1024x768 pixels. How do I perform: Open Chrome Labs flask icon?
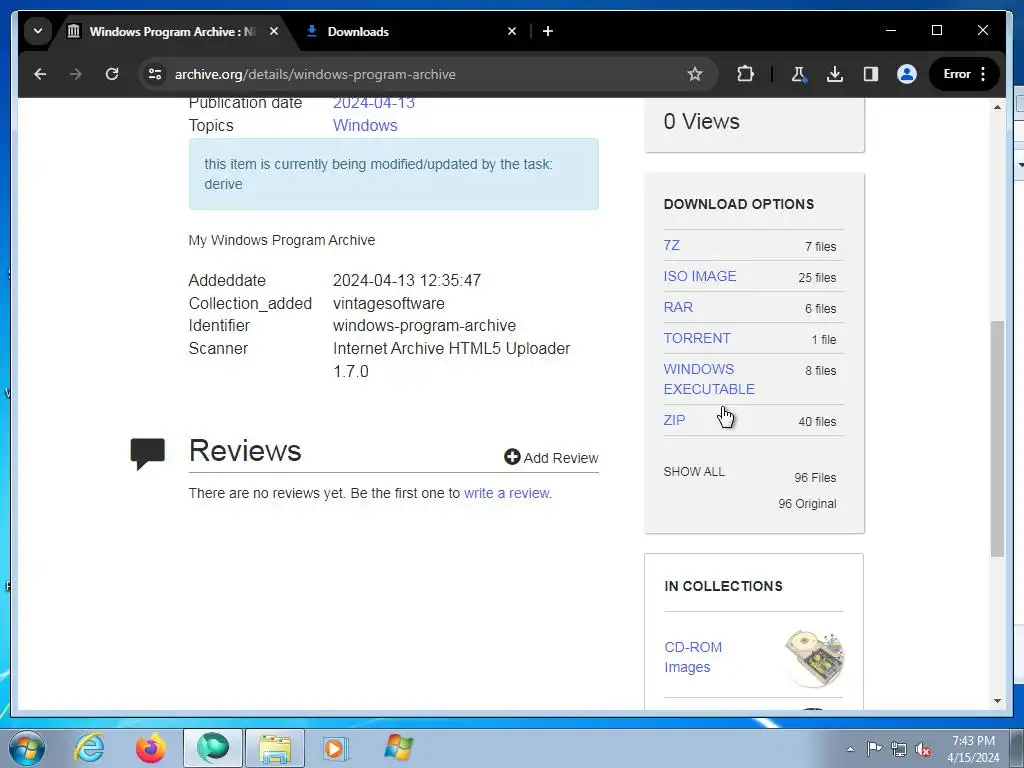pyautogui.click(x=798, y=74)
